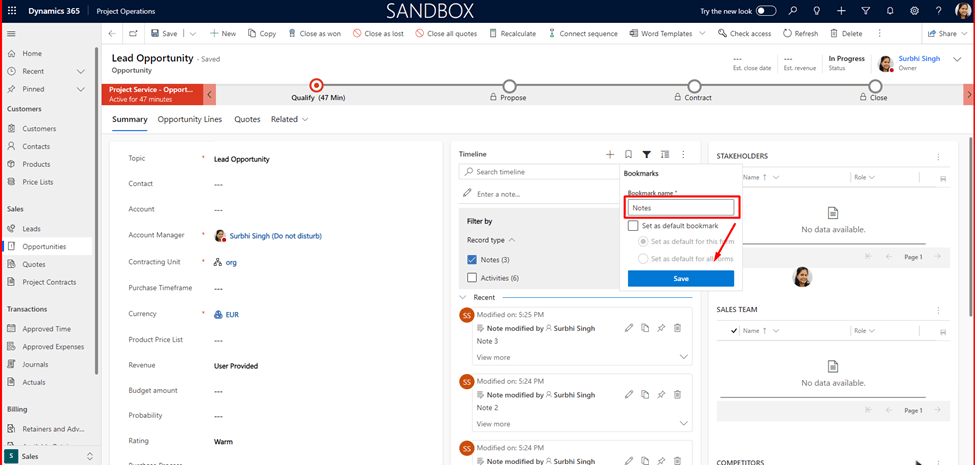Screen dimensions: 975x465
Task: Click the Close as won button
Action: pyautogui.click(x=315, y=33)
